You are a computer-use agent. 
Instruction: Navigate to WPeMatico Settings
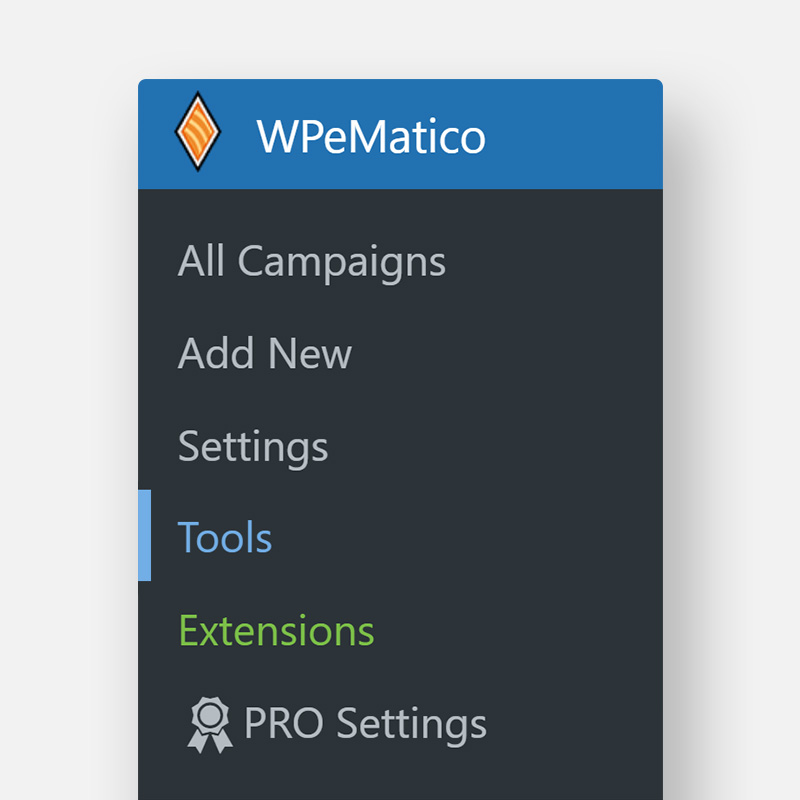pyautogui.click(x=253, y=446)
